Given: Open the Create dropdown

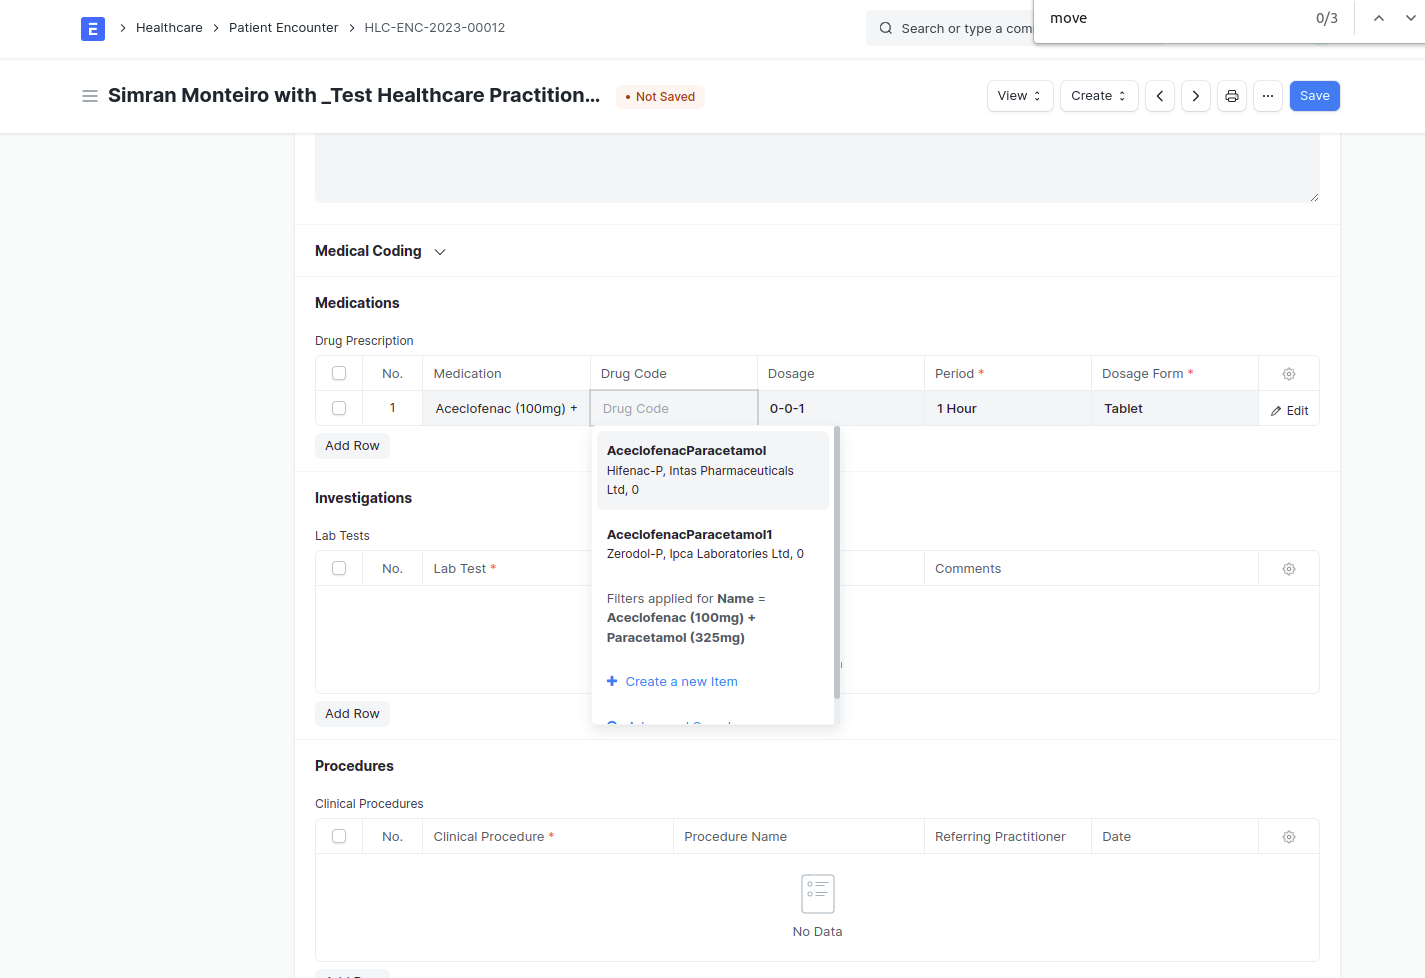Looking at the screenshot, I should tap(1099, 96).
